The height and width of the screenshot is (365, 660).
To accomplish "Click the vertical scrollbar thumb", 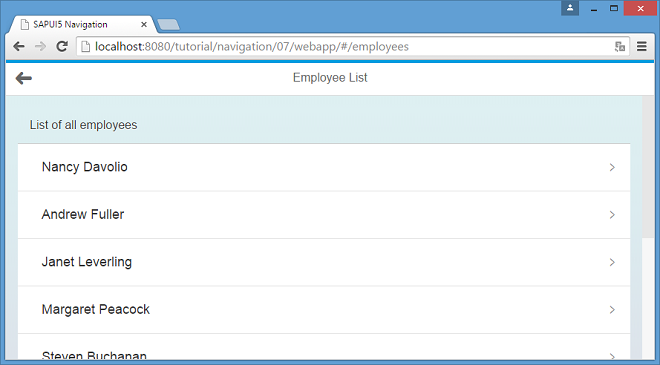I will pyautogui.click(x=648, y=167).
